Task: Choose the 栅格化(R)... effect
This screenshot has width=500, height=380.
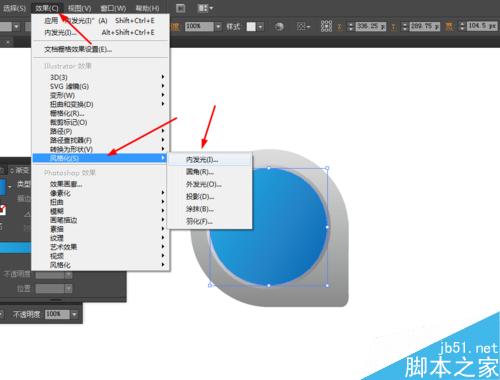Action: pyautogui.click(x=100, y=113)
